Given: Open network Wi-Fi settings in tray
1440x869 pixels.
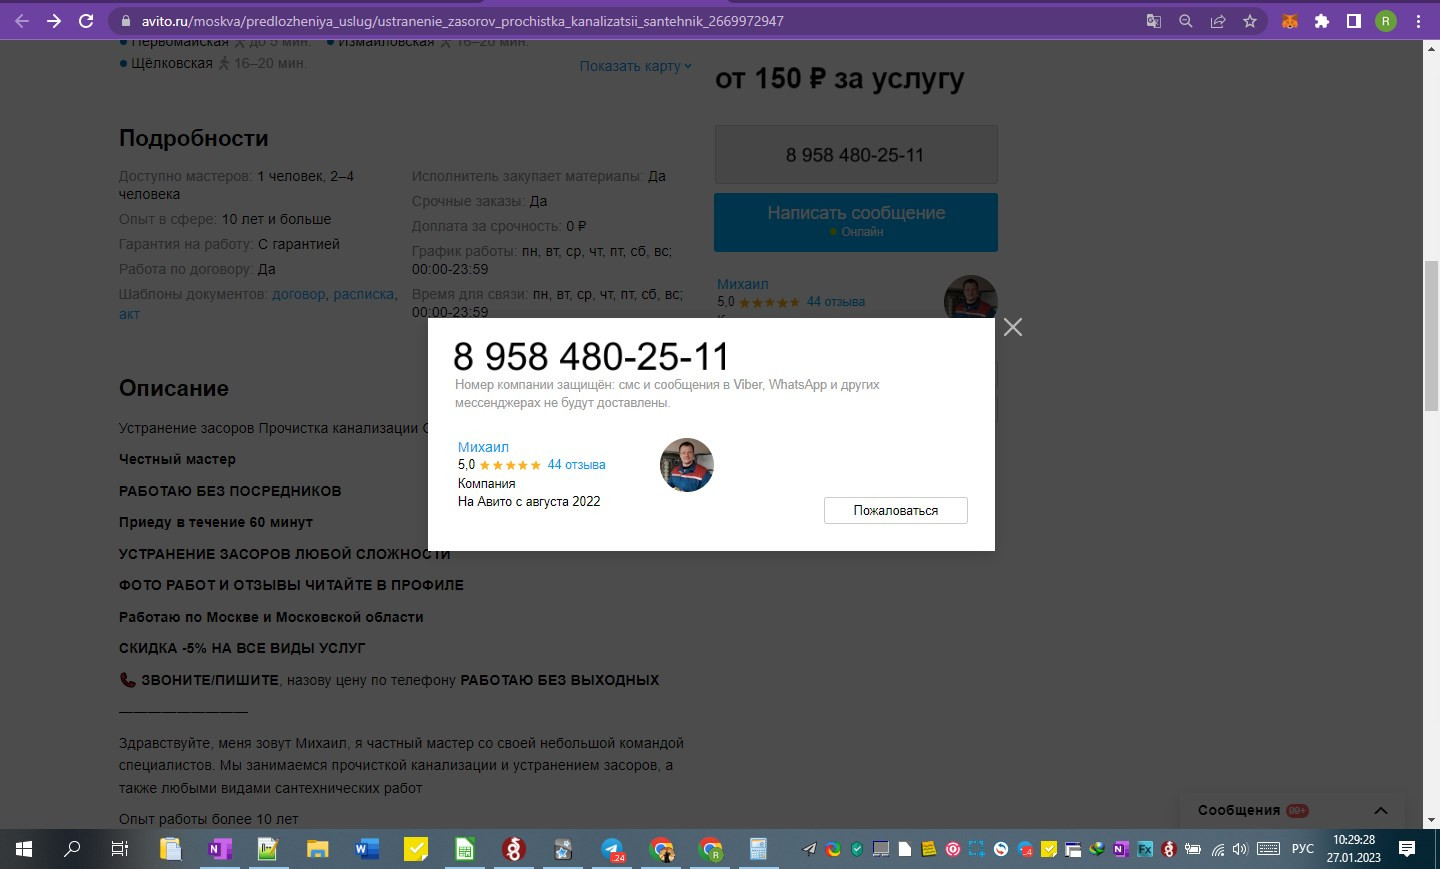Looking at the screenshot, I should (1218, 849).
